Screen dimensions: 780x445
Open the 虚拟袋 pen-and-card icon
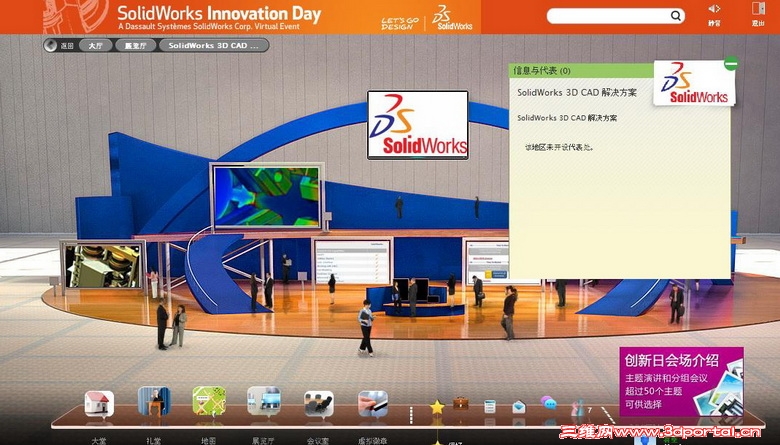[373, 403]
